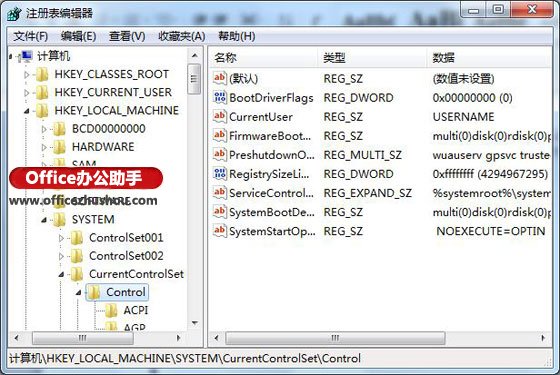Click the REG_MULTI_SZ type cell
The image size is (560, 375).
point(362,155)
